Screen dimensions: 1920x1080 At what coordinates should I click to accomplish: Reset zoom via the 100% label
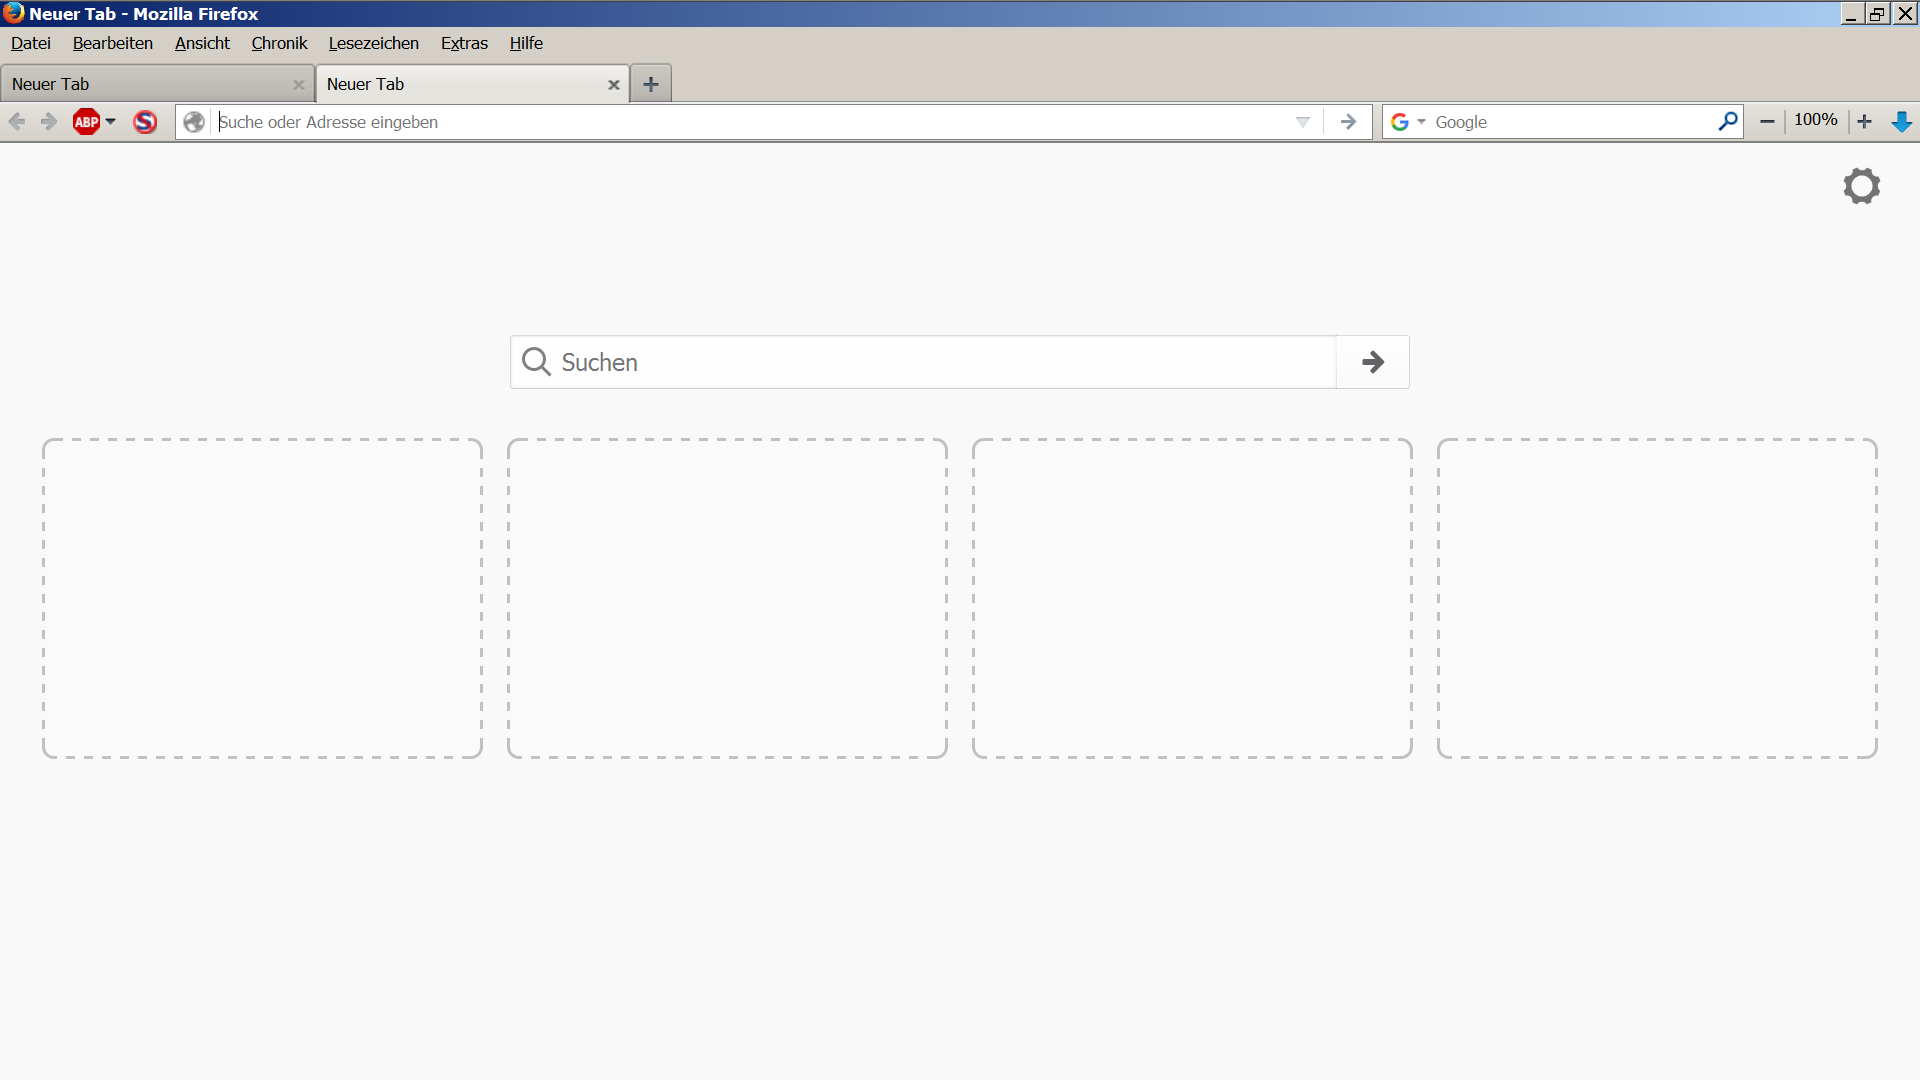pos(1815,120)
